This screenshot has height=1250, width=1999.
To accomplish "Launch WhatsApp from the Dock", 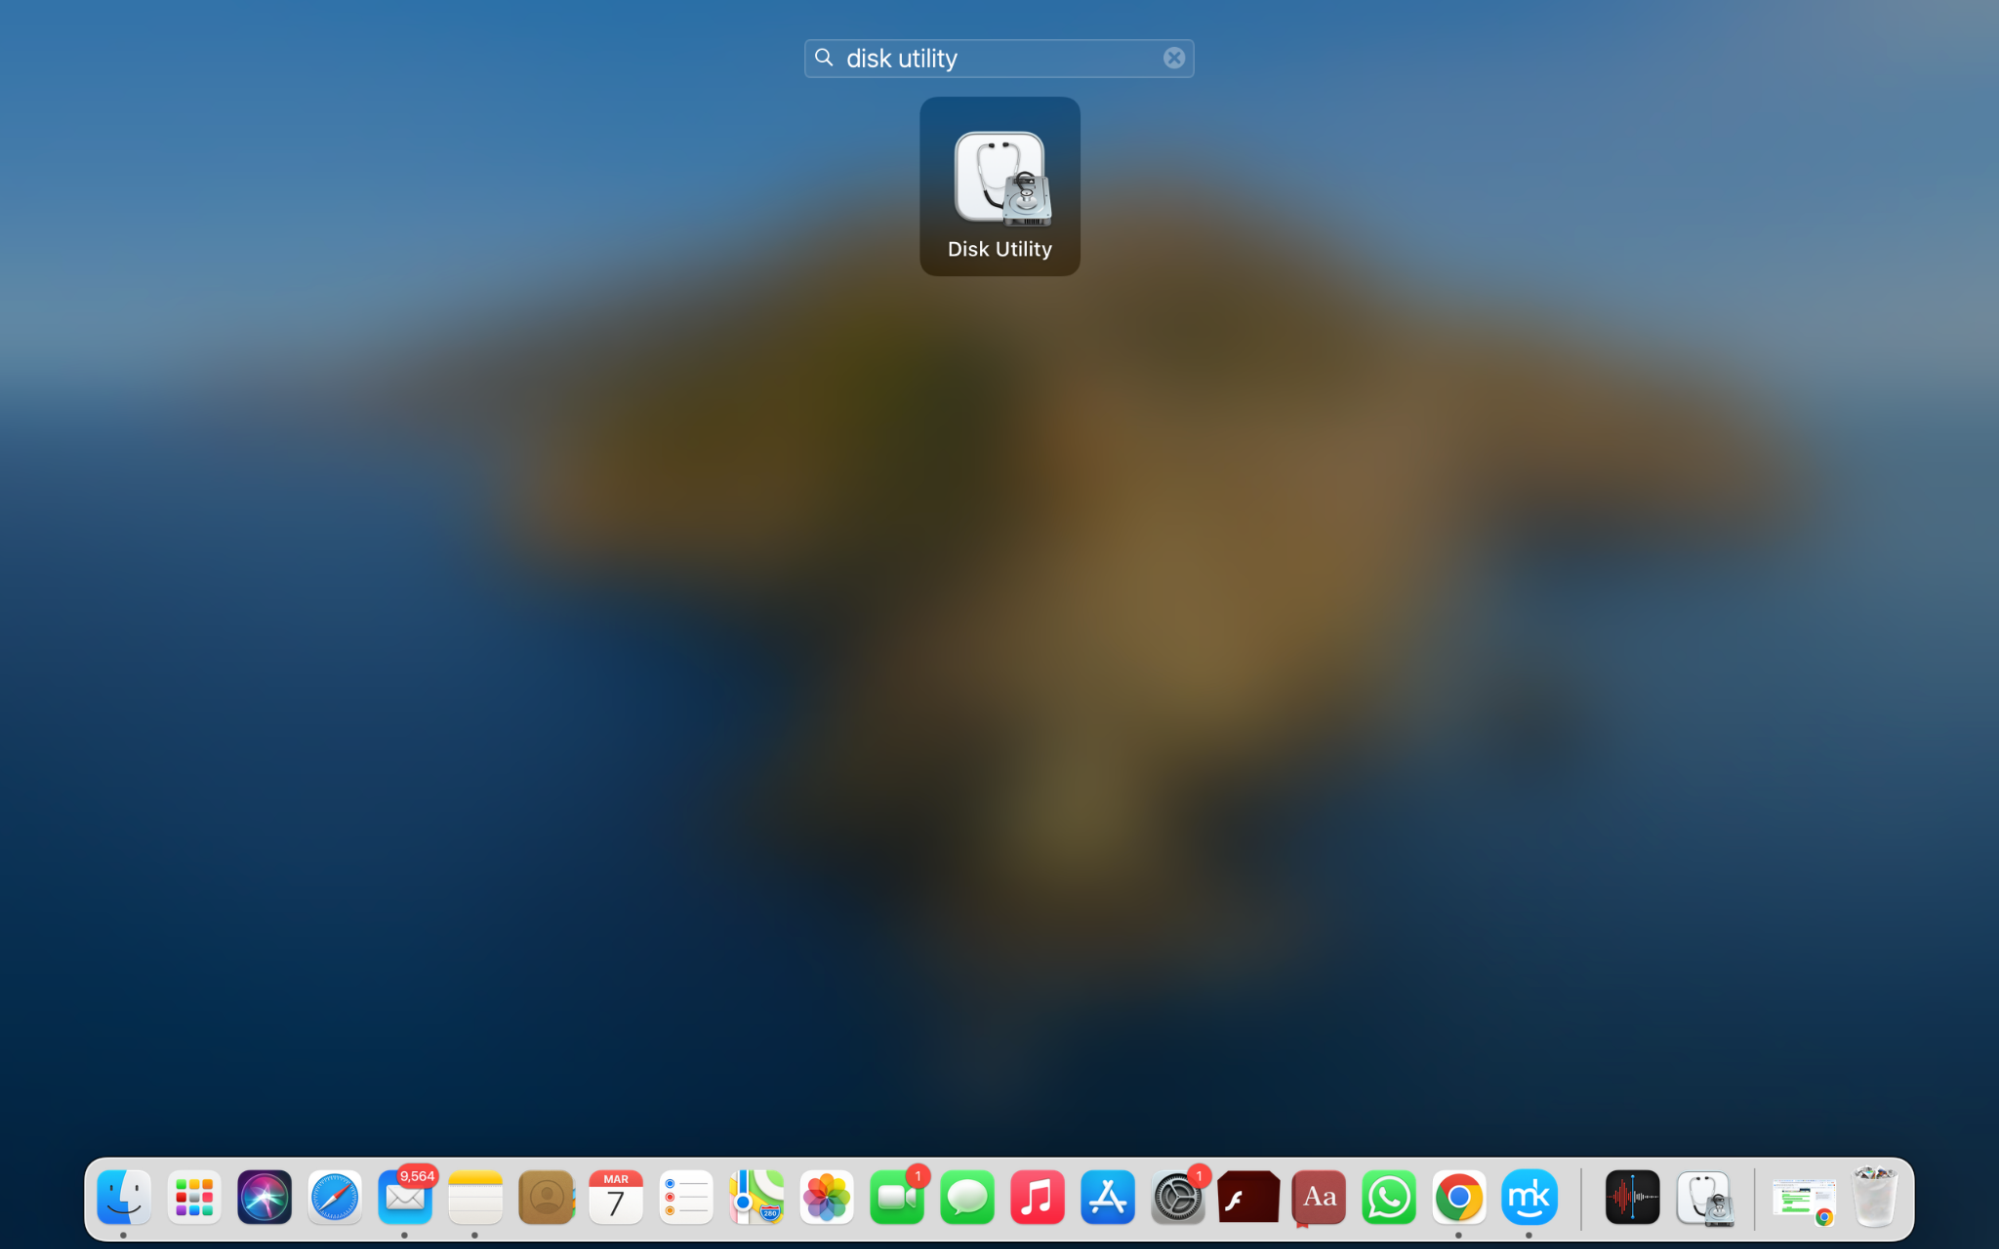I will [1389, 1197].
